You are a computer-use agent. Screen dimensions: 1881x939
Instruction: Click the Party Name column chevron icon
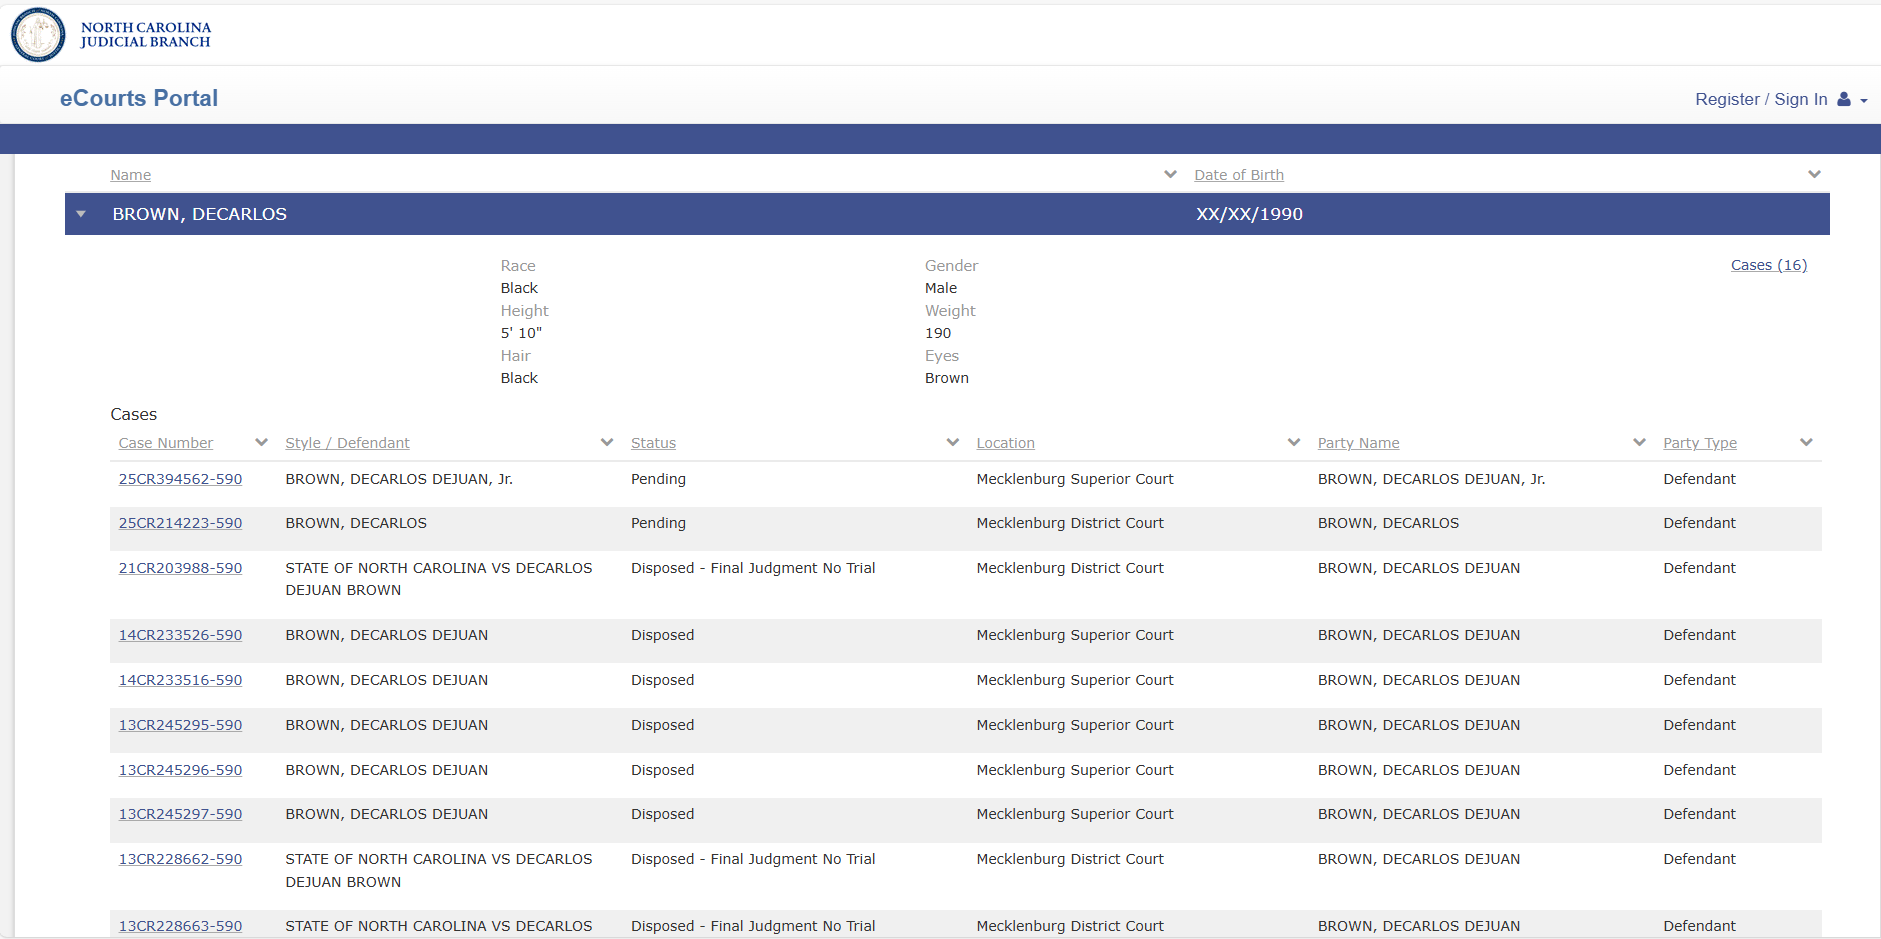1639,442
